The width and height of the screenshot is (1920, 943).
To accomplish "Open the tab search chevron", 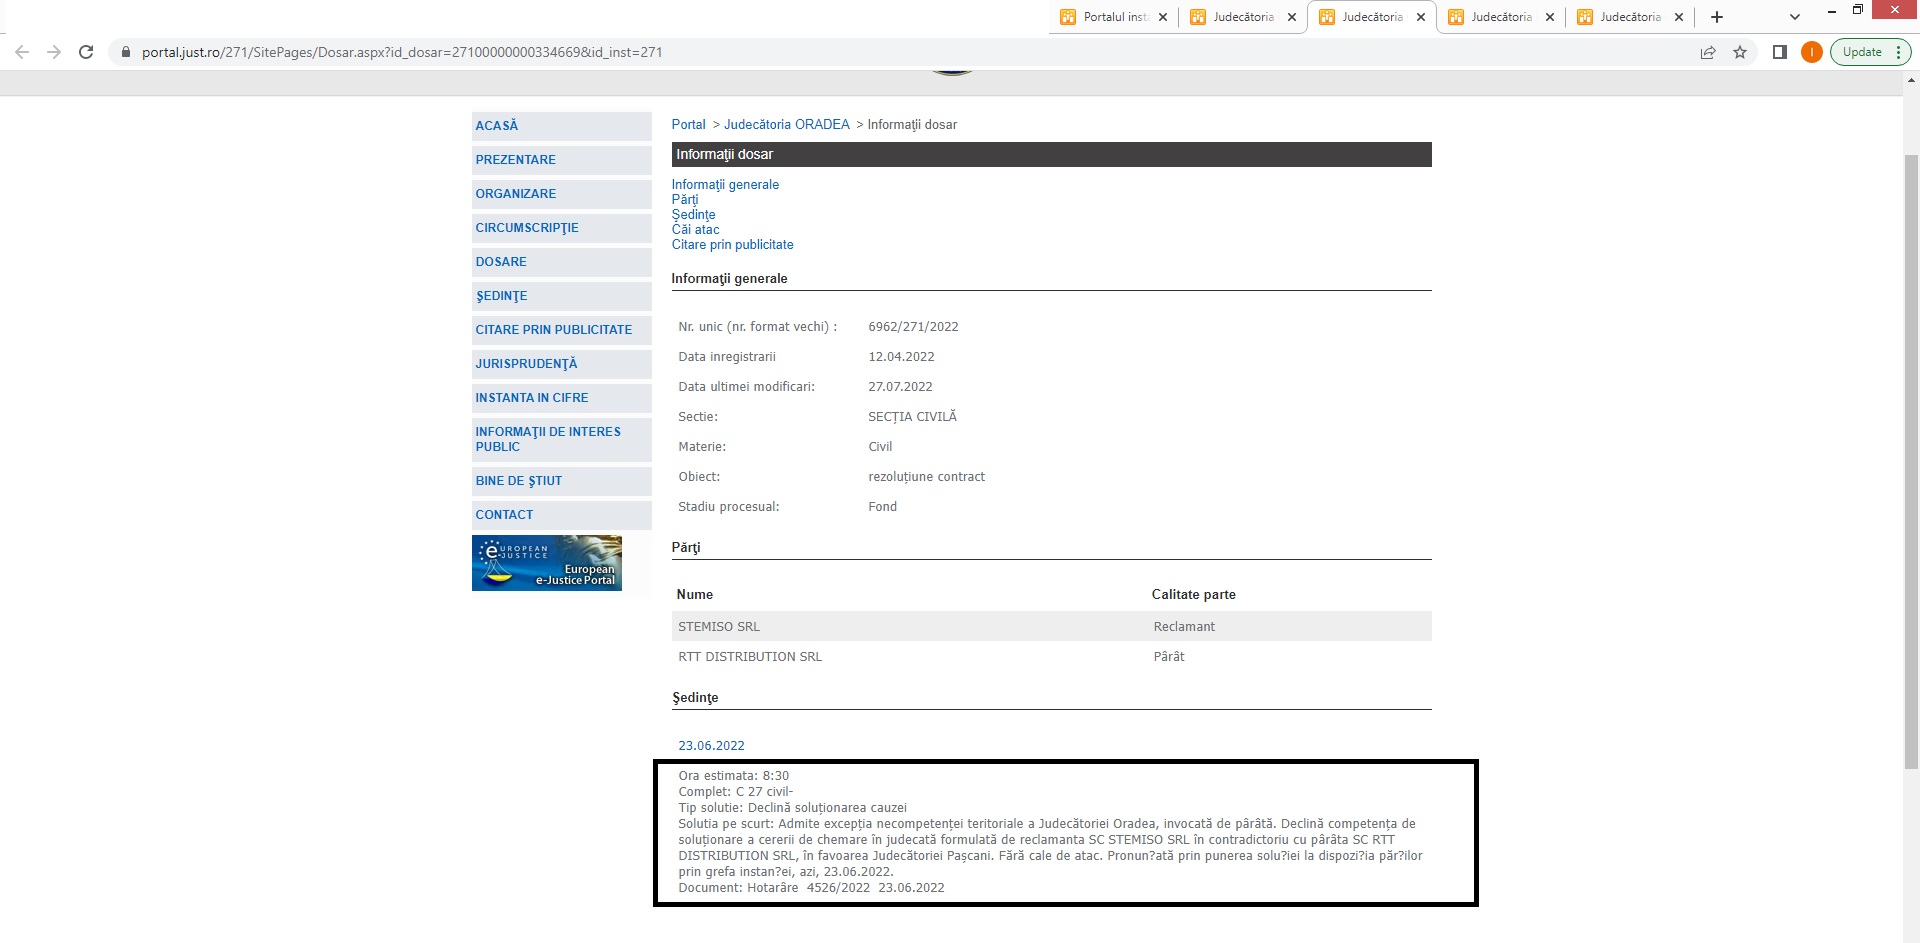I will [1795, 17].
